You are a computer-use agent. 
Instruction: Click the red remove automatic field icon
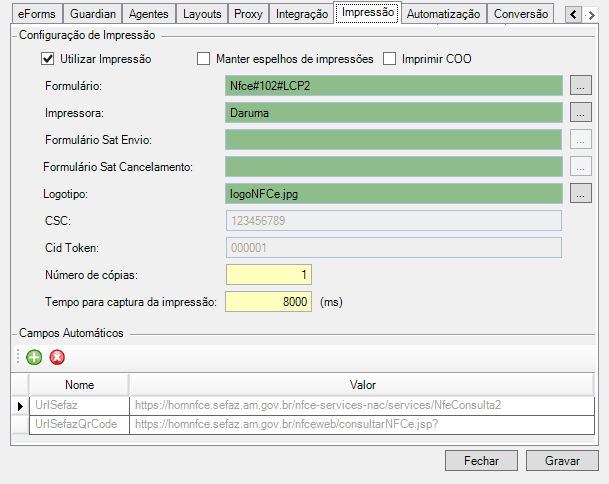[57, 357]
